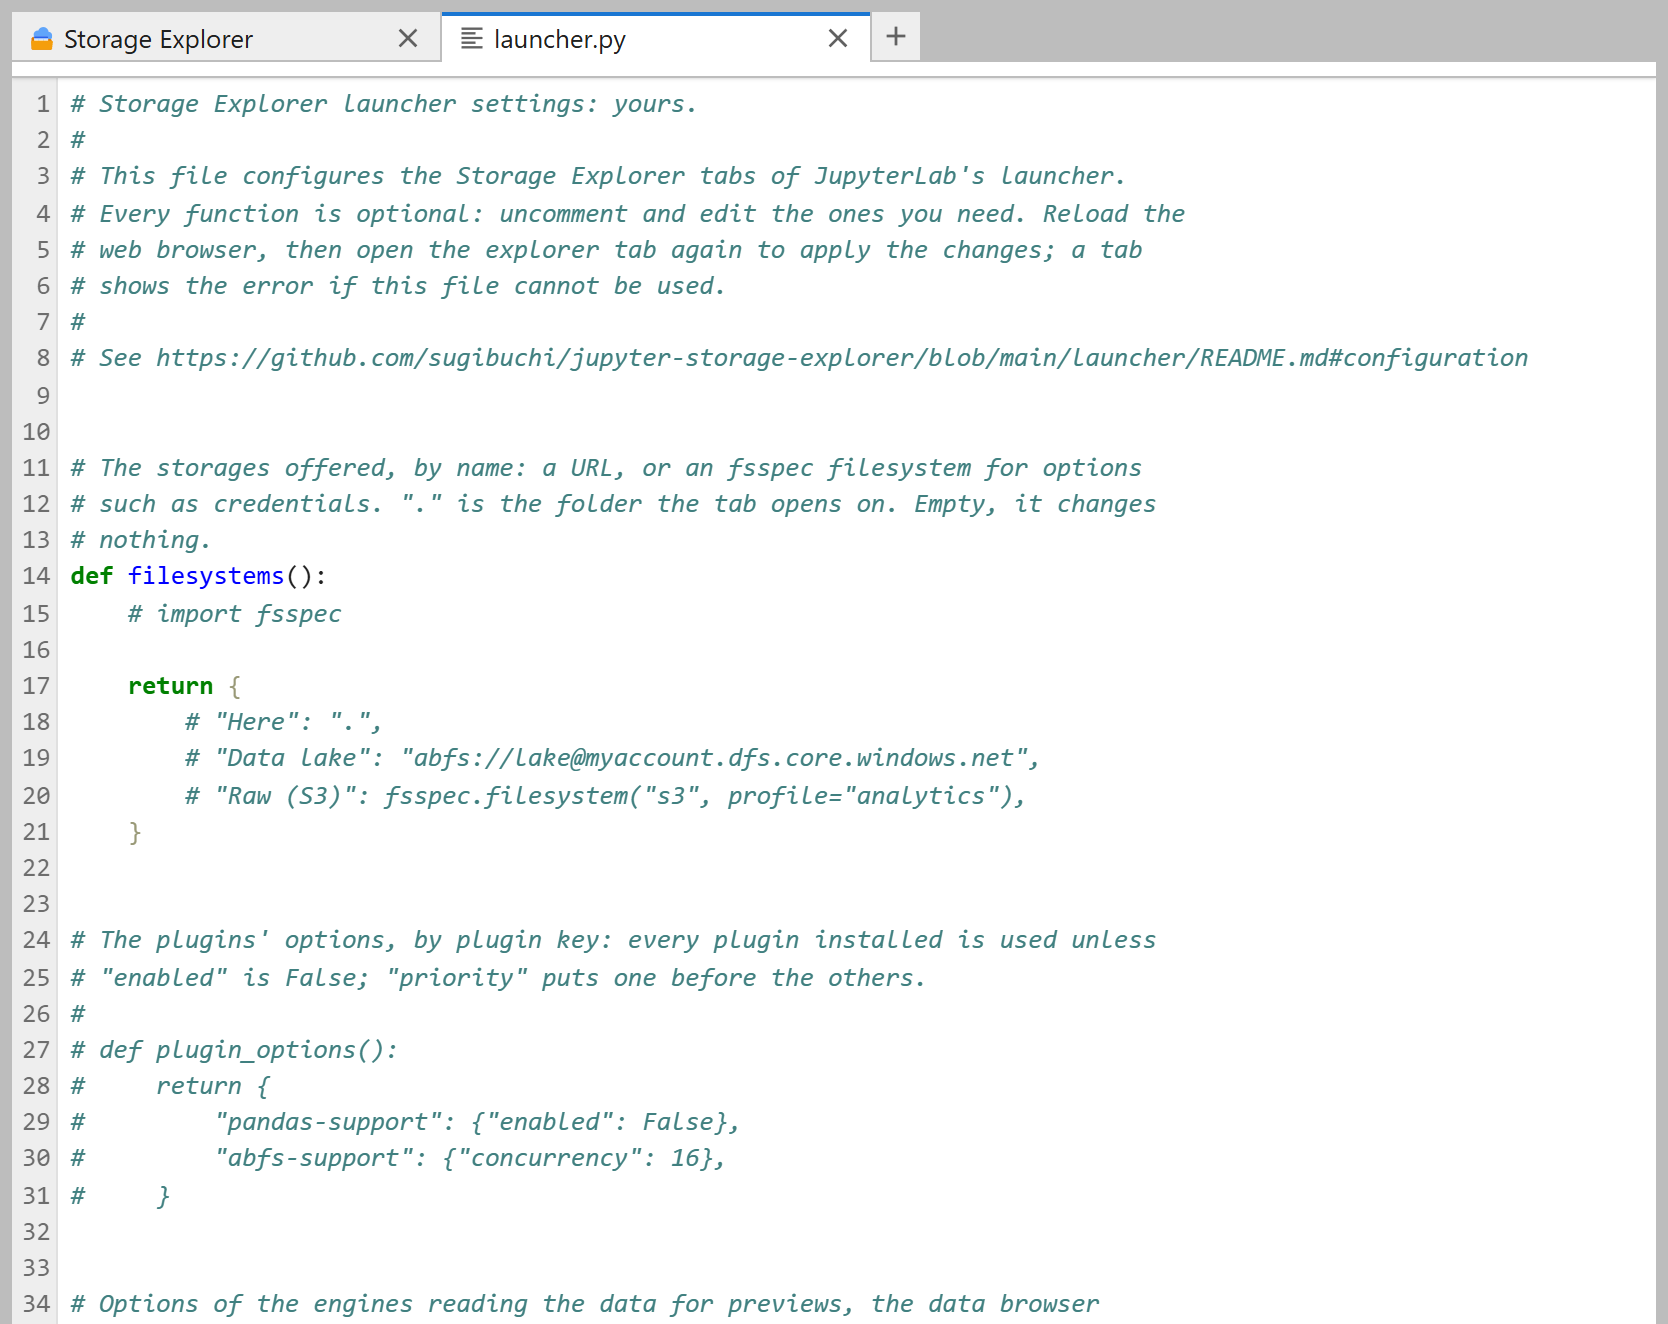
Task: Click the '"Here": "."' comment line
Action: [283, 722]
